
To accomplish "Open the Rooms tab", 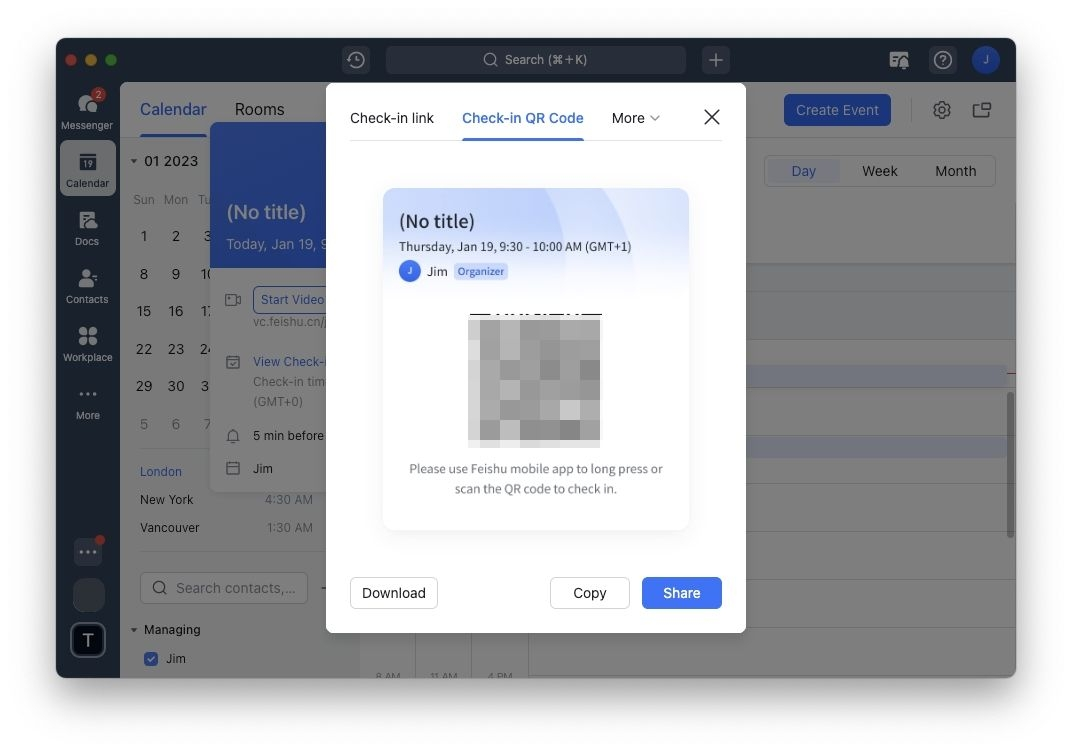I will [259, 110].
